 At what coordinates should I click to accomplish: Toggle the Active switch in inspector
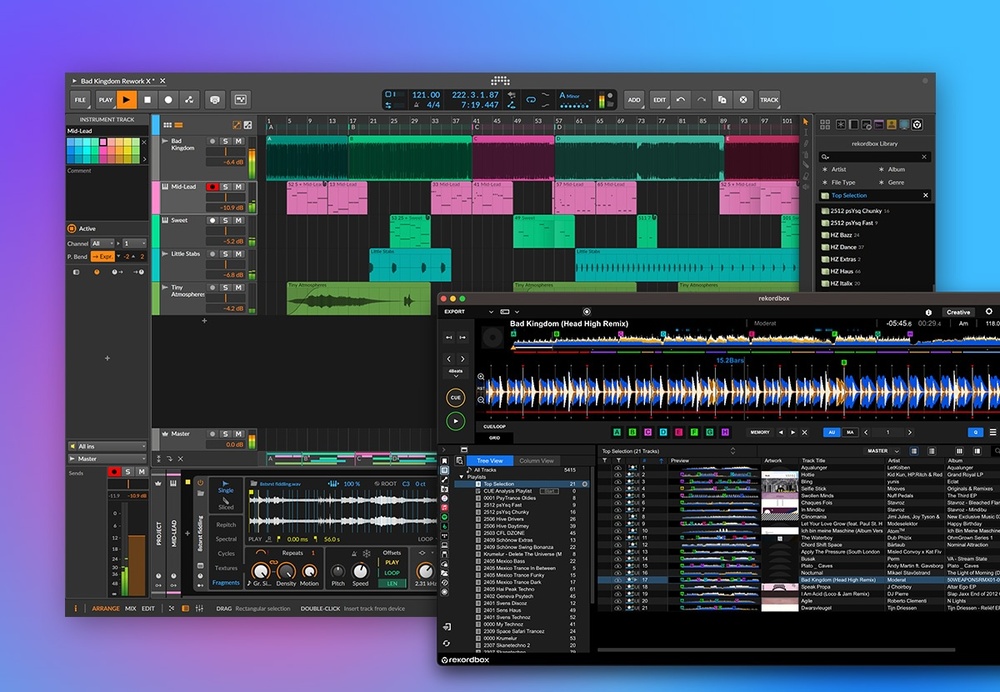(x=71, y=228)
